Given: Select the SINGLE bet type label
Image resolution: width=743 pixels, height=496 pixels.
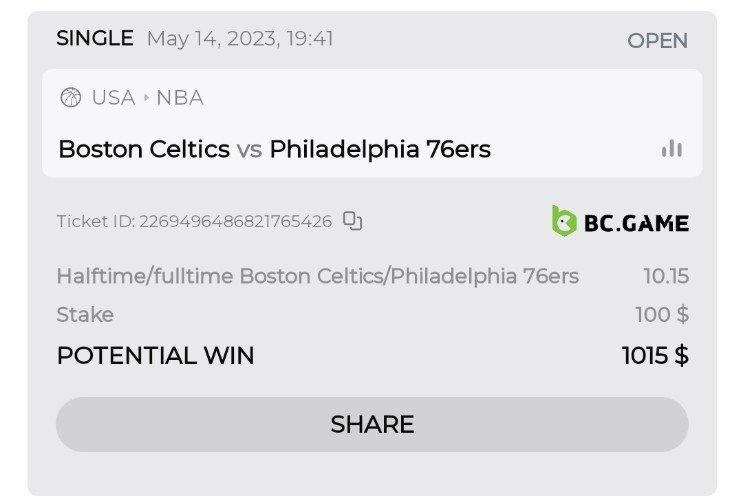Looking at the screenshot, I should coord(95,39).
